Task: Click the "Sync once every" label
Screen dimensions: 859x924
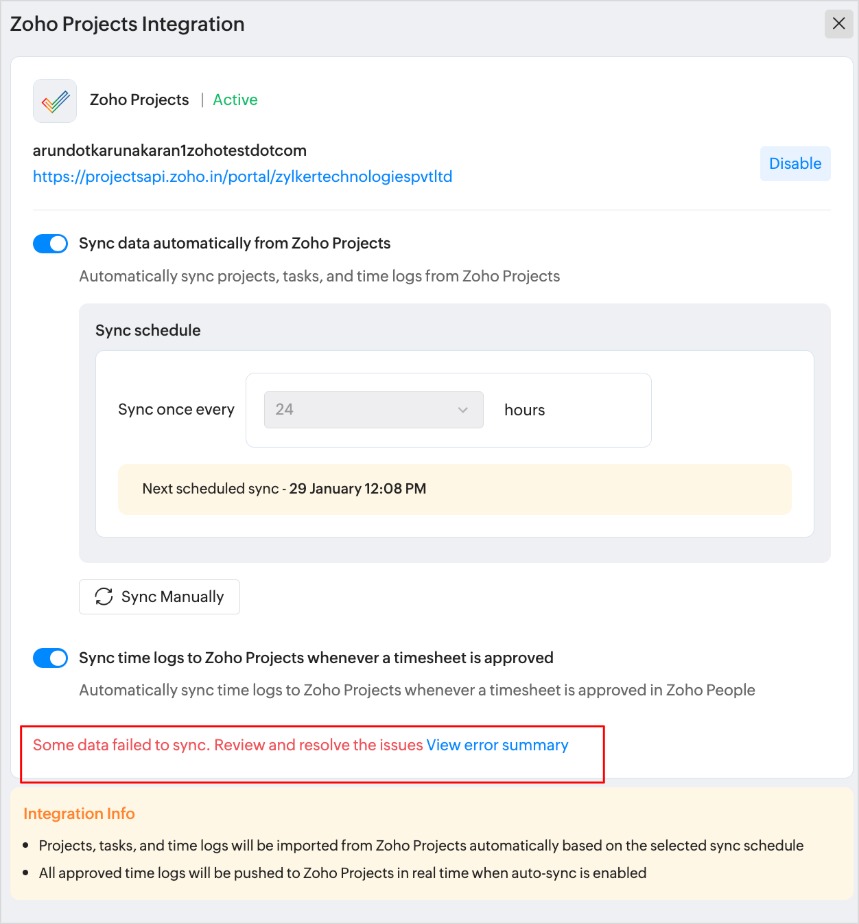Action: coord(176,410)
